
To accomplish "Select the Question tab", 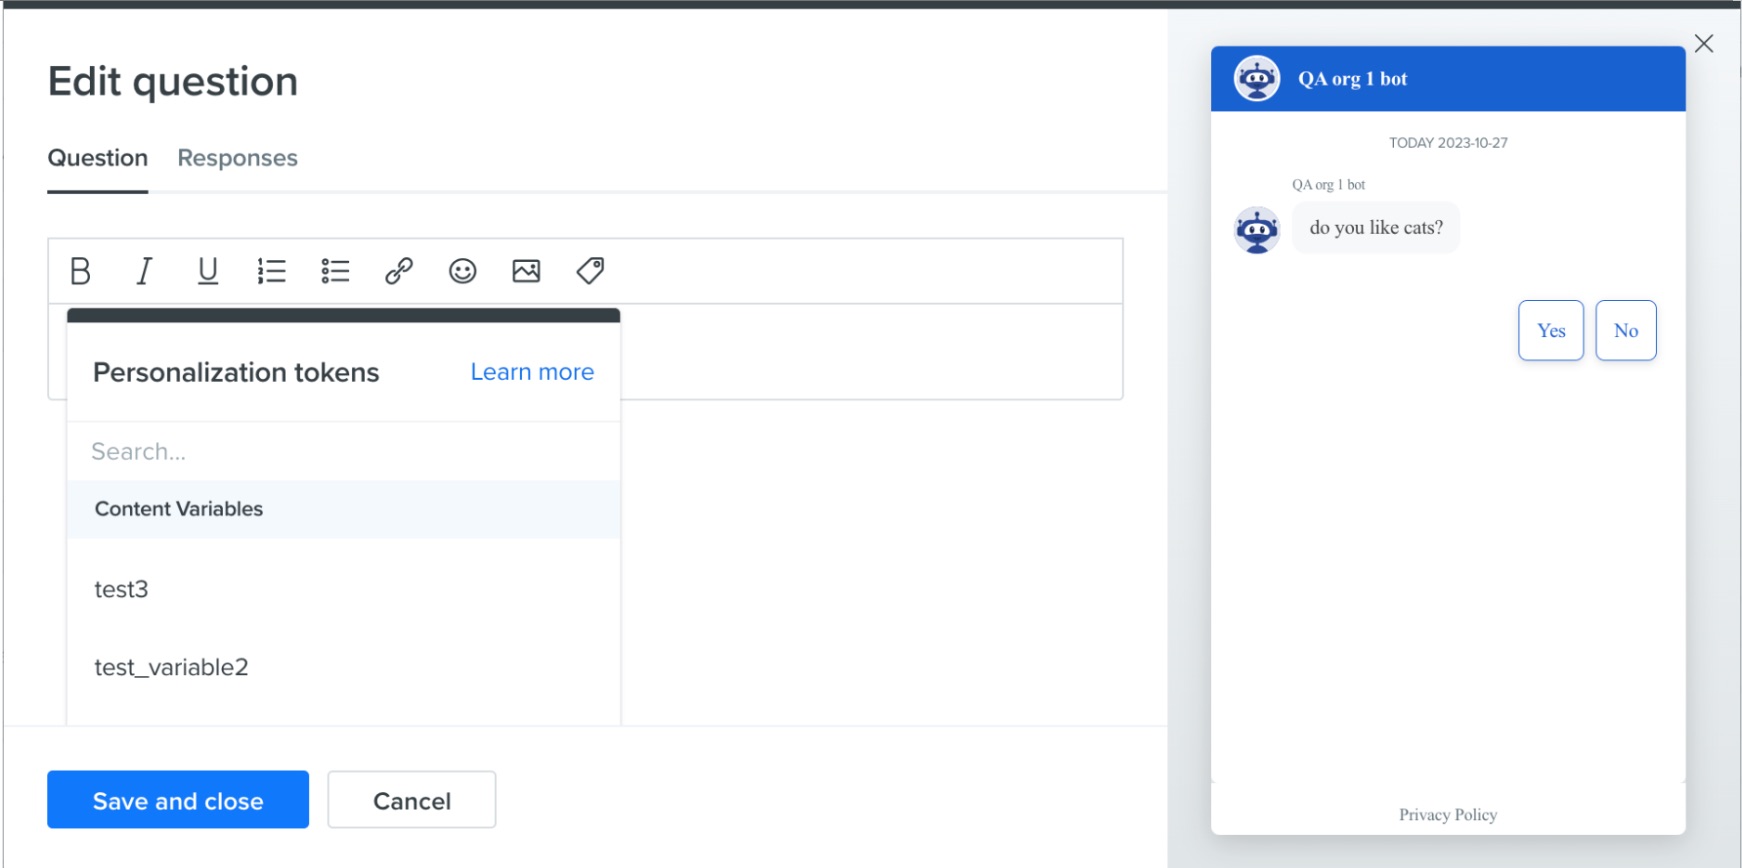I will pyautogui.click(x=98, y=158).
